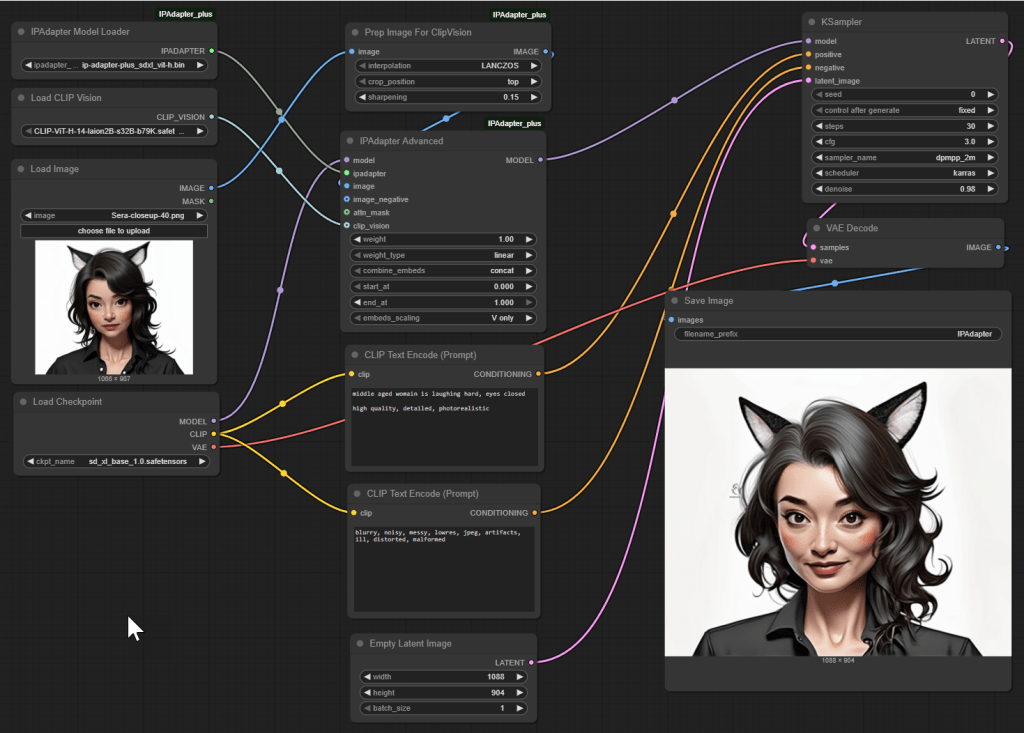Viewport: 1024px width, 733px height.
Task: Click the Load Image node's title dot
Action: [20, 169]
